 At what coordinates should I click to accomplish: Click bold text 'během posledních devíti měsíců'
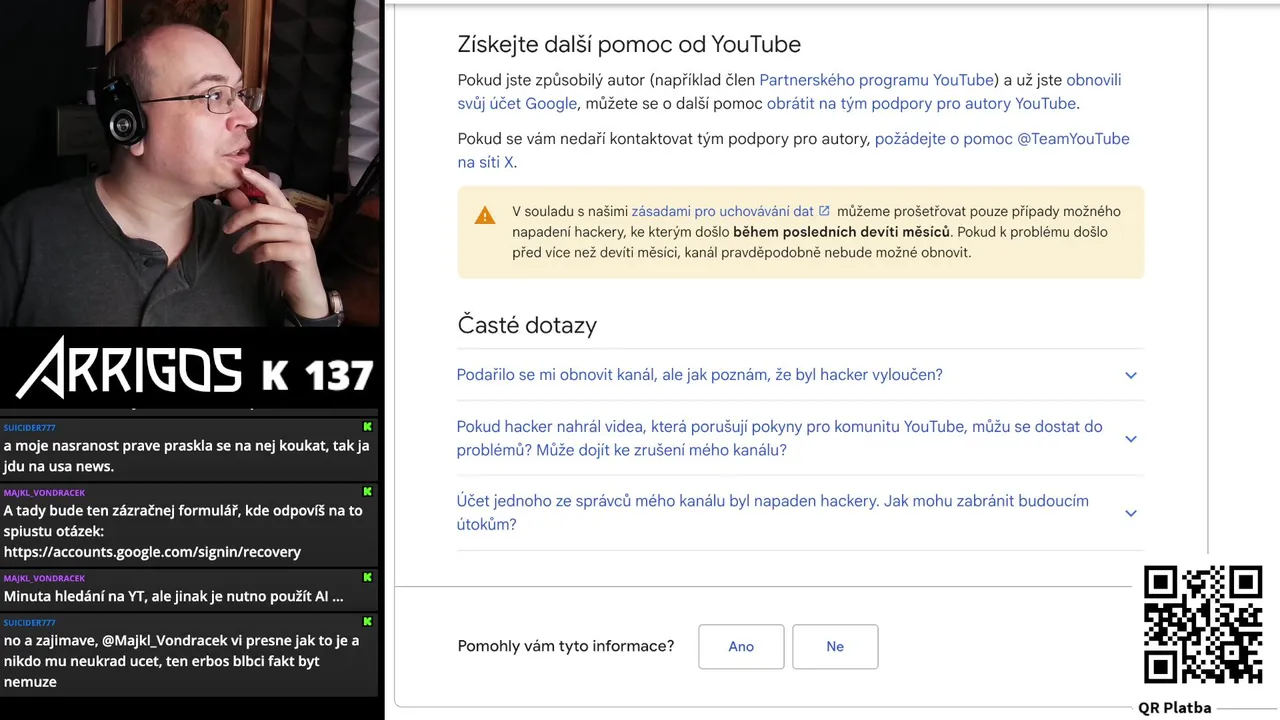841,232
